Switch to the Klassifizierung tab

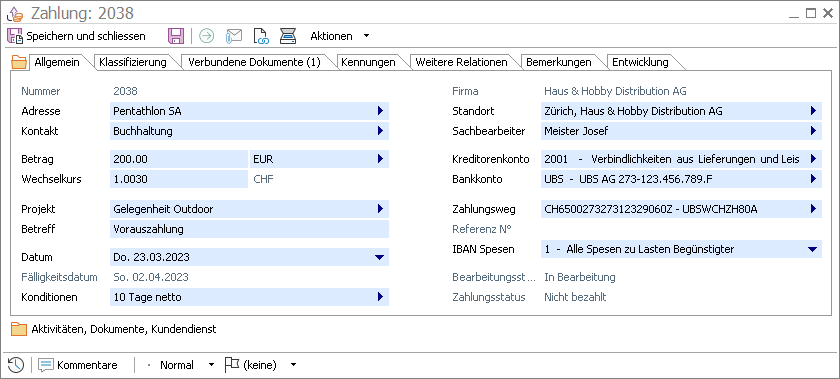pos(133,62)
